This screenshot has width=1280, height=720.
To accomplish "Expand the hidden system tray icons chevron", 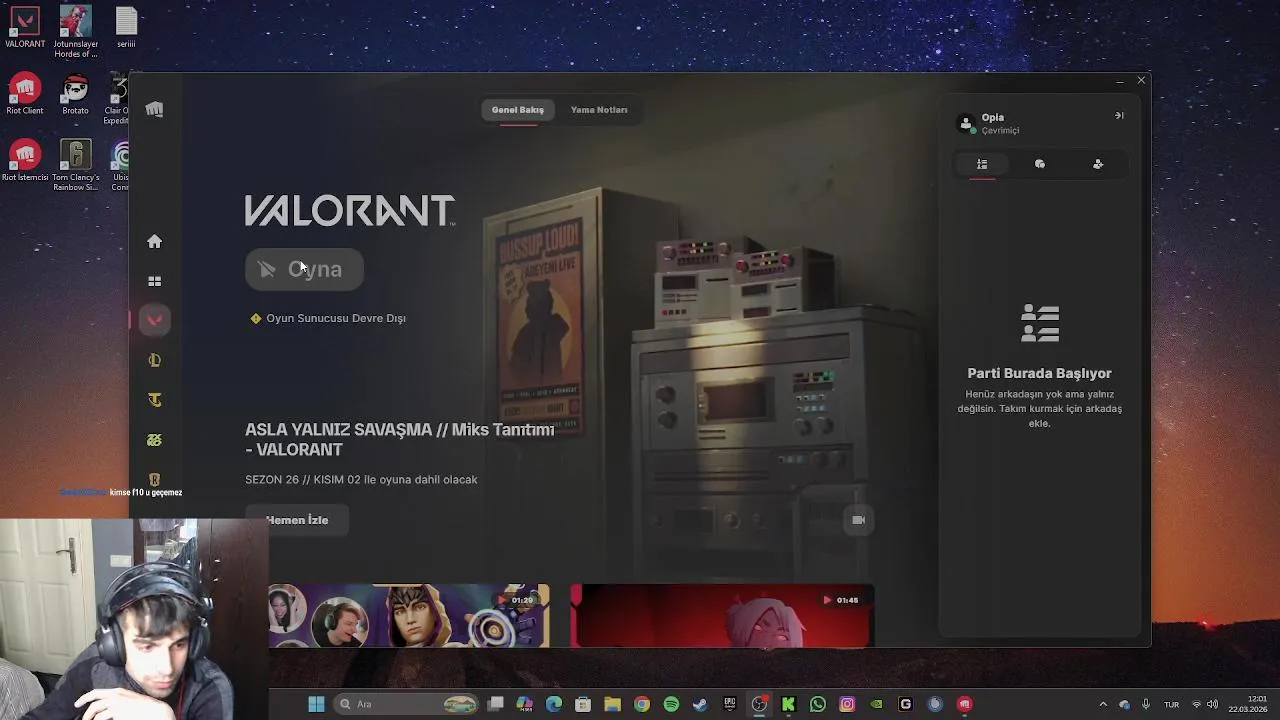I will pyautogui.click(x=1103, y=704).
